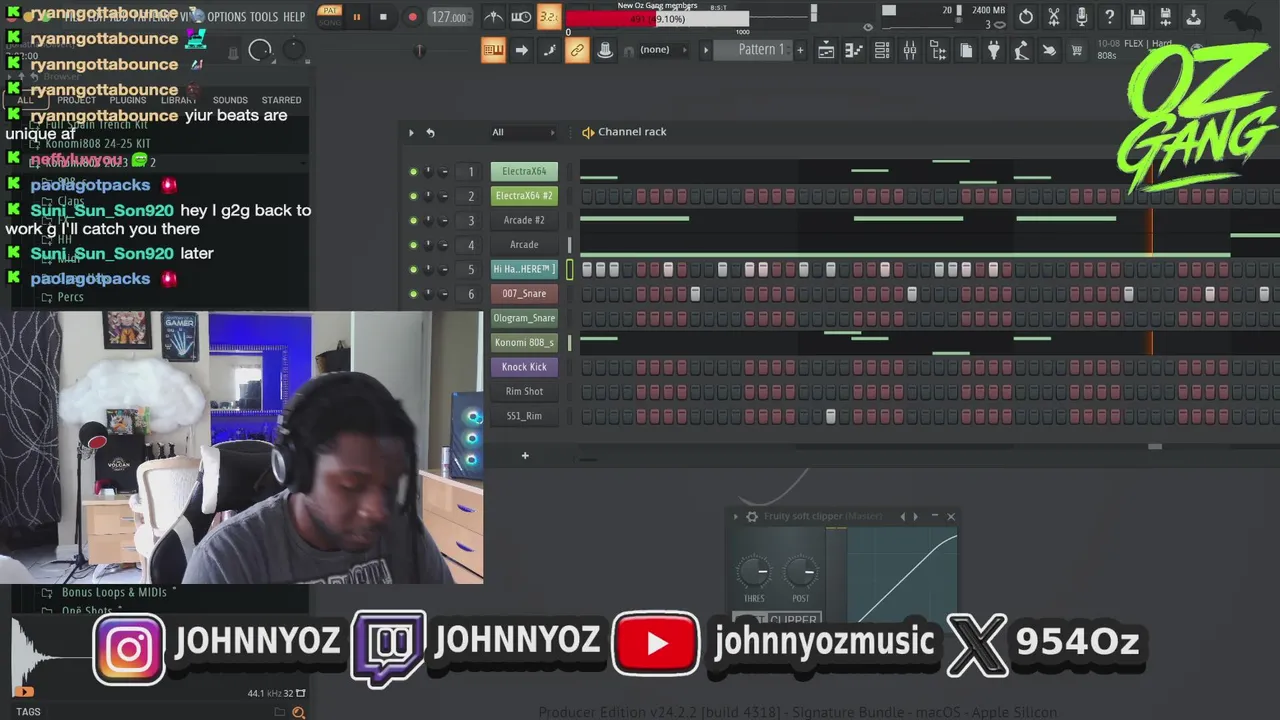Toggle the Channel rack view icon
The image size is (1280, 720).
click(x=882, y=50)
